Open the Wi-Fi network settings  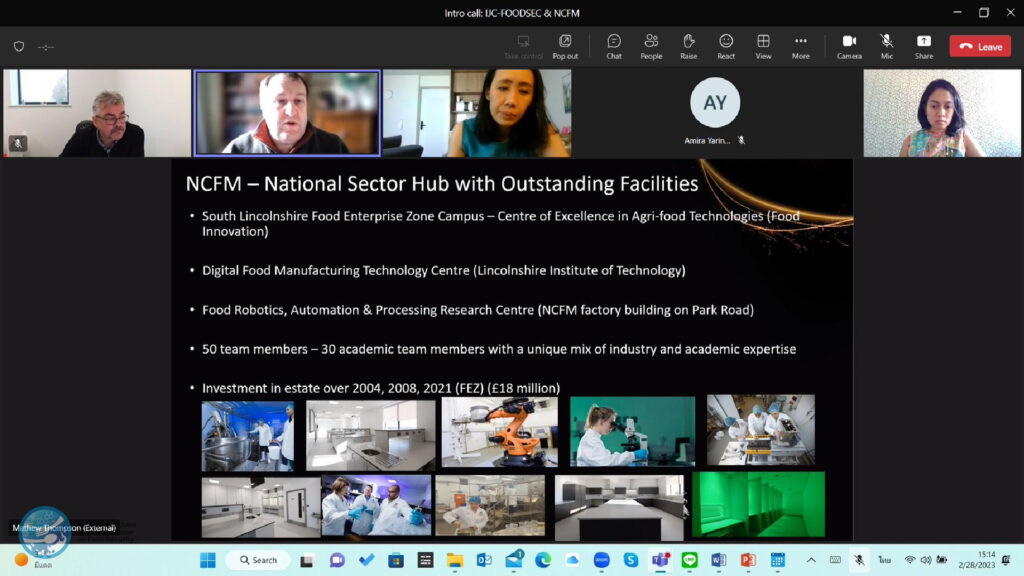coord(909,560)
